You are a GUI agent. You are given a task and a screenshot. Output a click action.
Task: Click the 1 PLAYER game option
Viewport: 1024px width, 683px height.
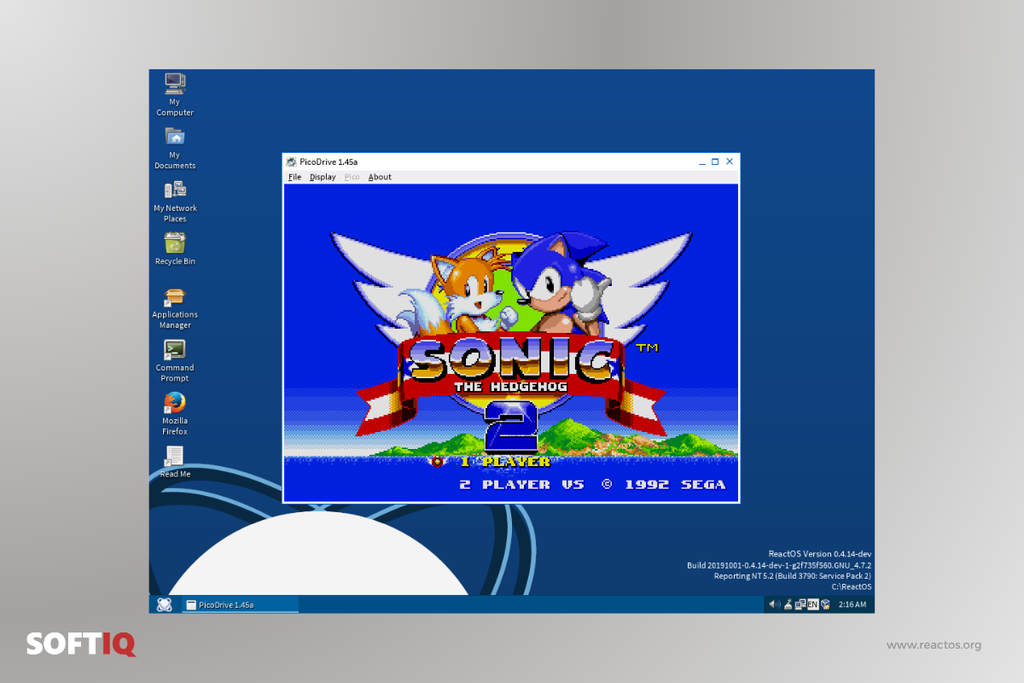(x=505, y=462)
